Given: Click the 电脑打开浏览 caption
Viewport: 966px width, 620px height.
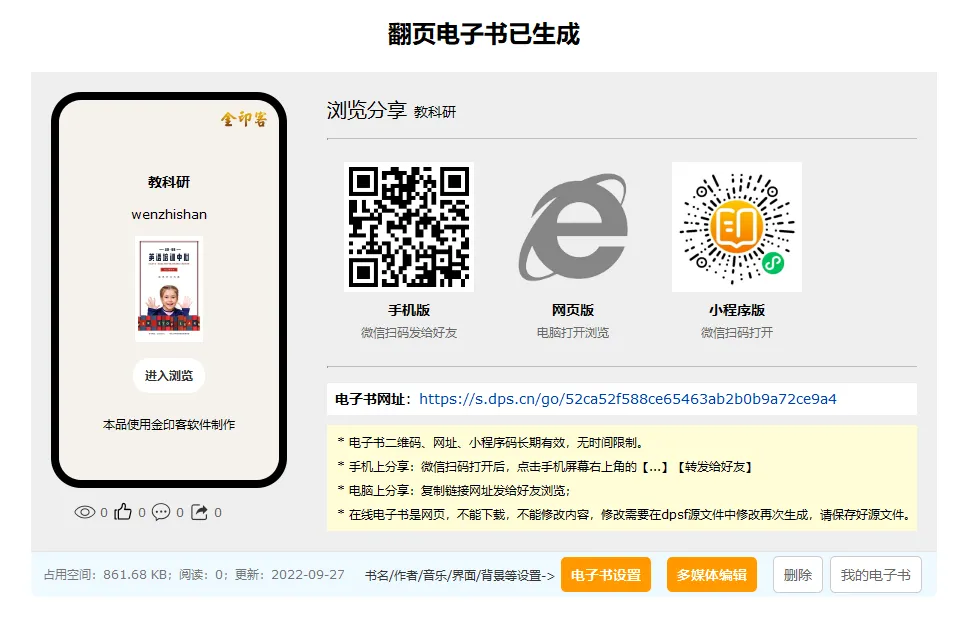Looking at the screenshot, I should [x=573, y=333].
